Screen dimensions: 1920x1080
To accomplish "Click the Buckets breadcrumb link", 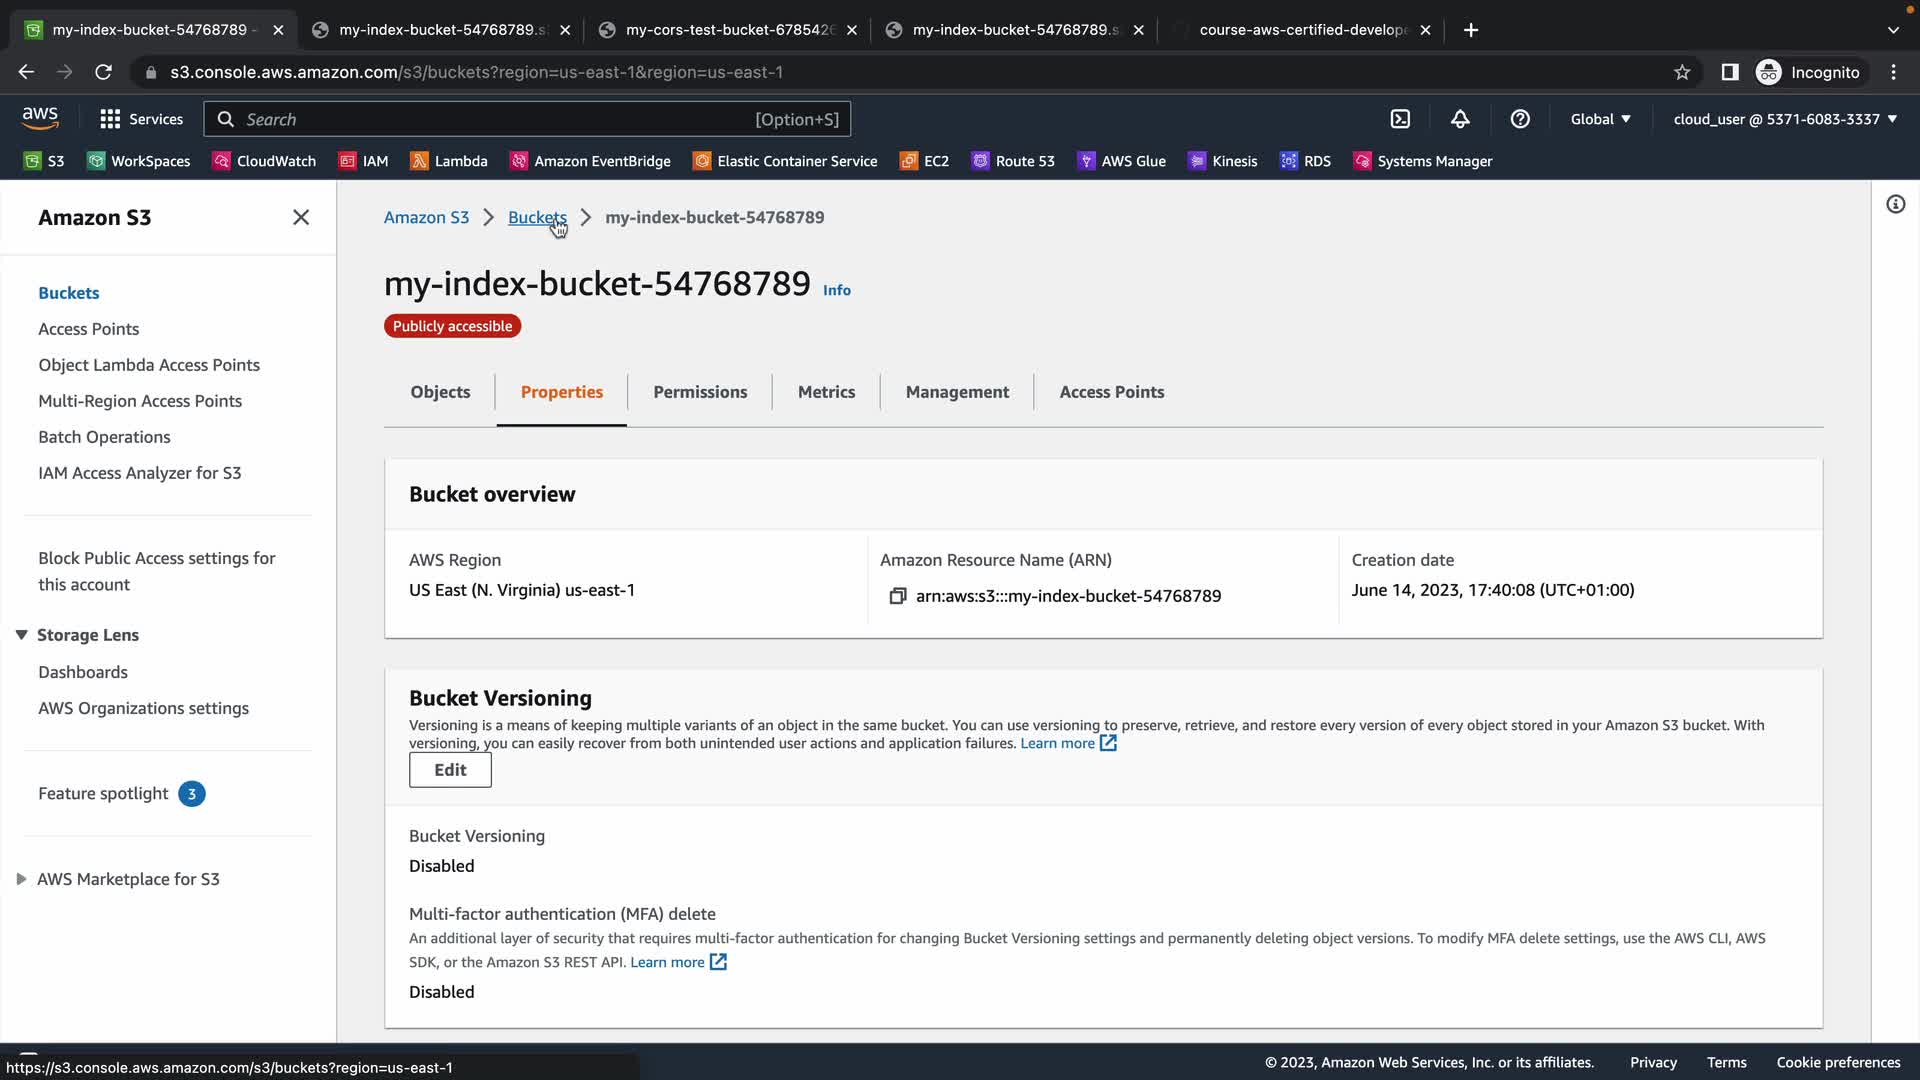I will (x=536, y=217).
